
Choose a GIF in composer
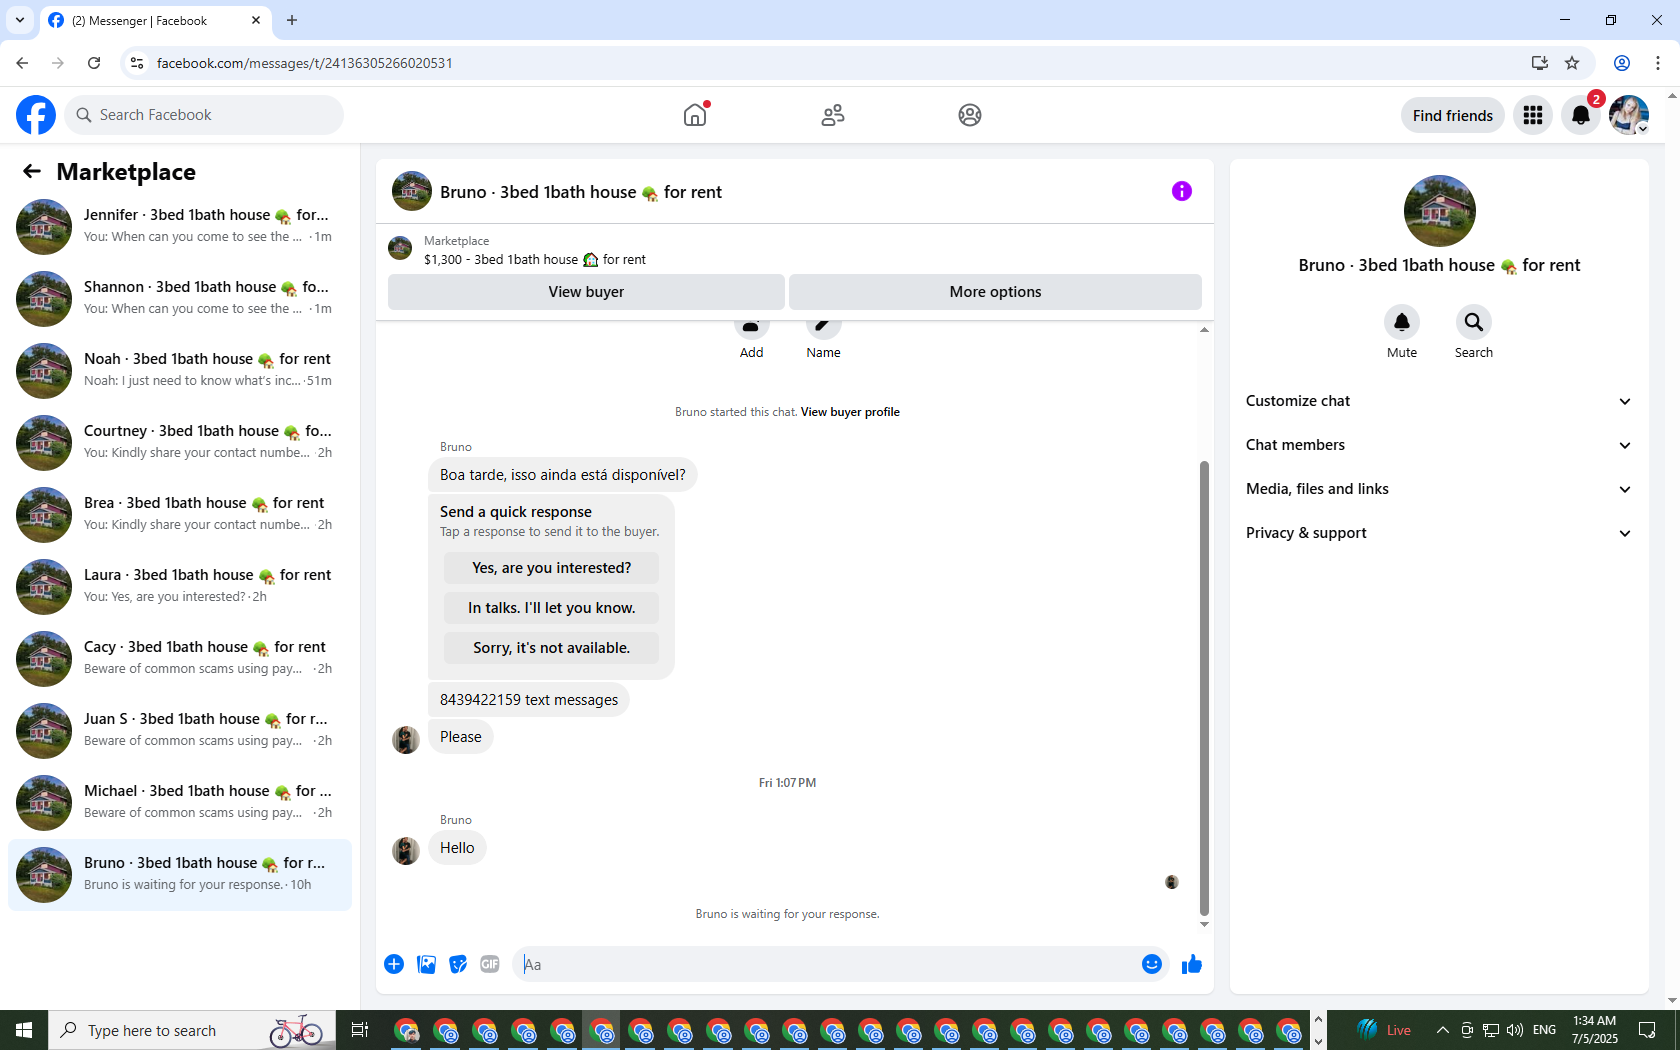(x=490, y=964)
